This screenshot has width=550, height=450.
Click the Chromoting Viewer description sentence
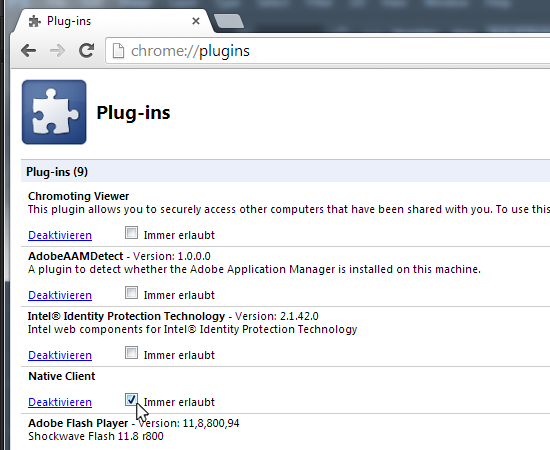click(x=289, y=209)
